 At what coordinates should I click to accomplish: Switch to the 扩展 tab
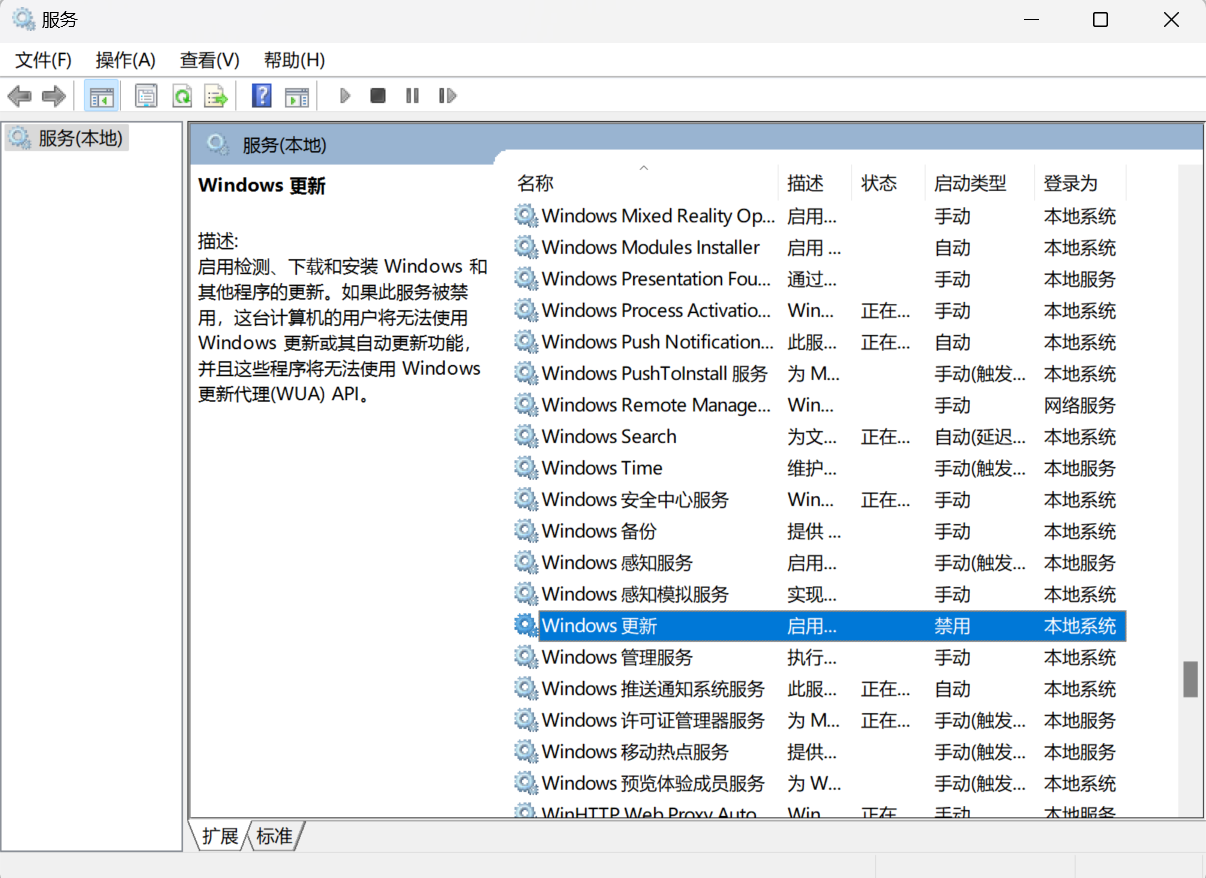point(219,836)
